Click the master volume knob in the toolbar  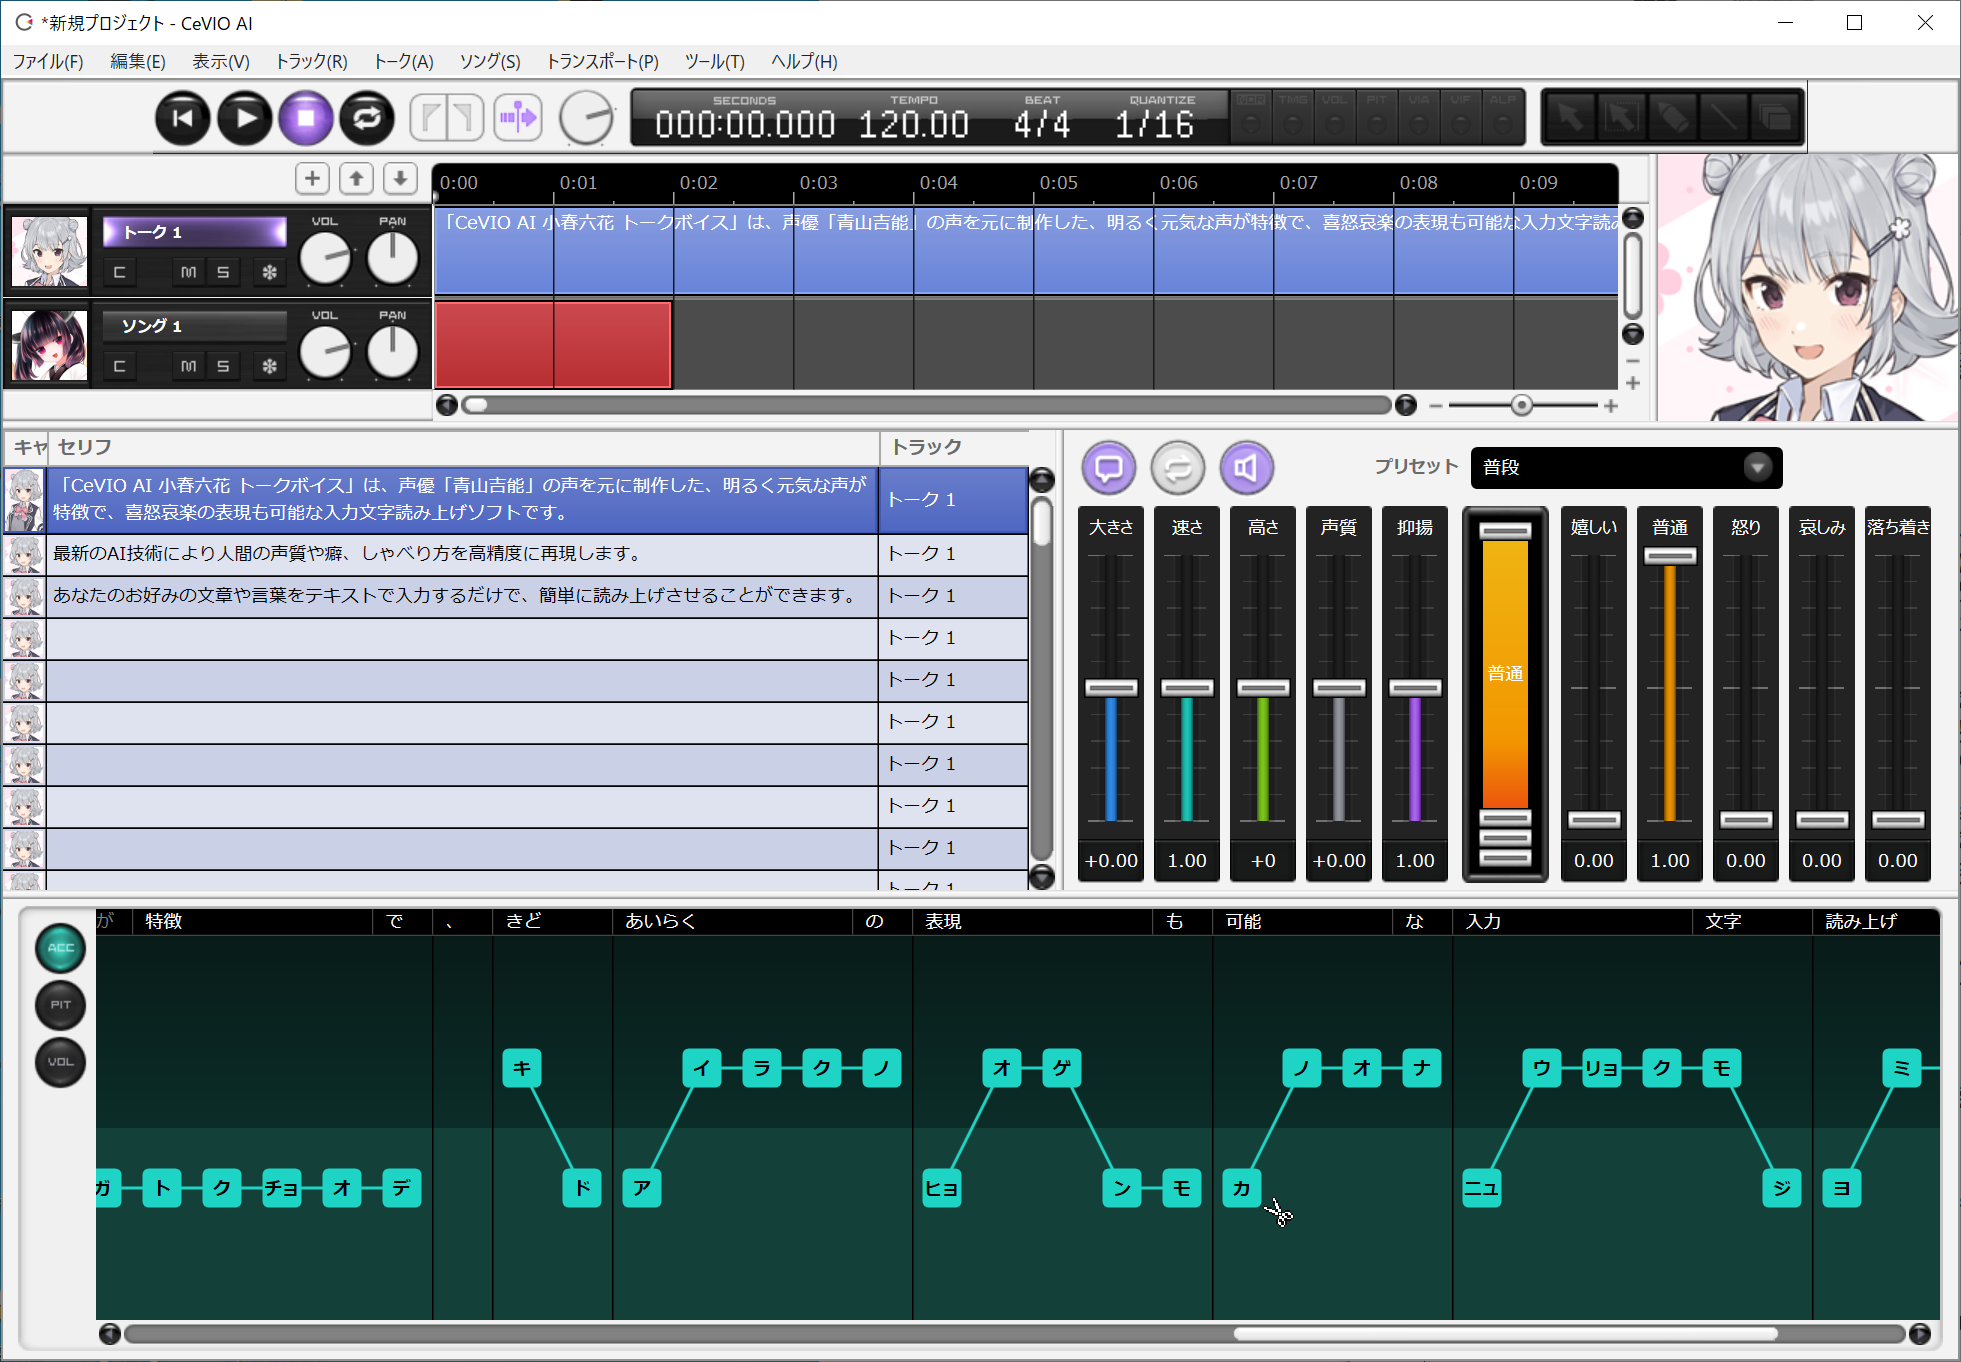[586, 118]
